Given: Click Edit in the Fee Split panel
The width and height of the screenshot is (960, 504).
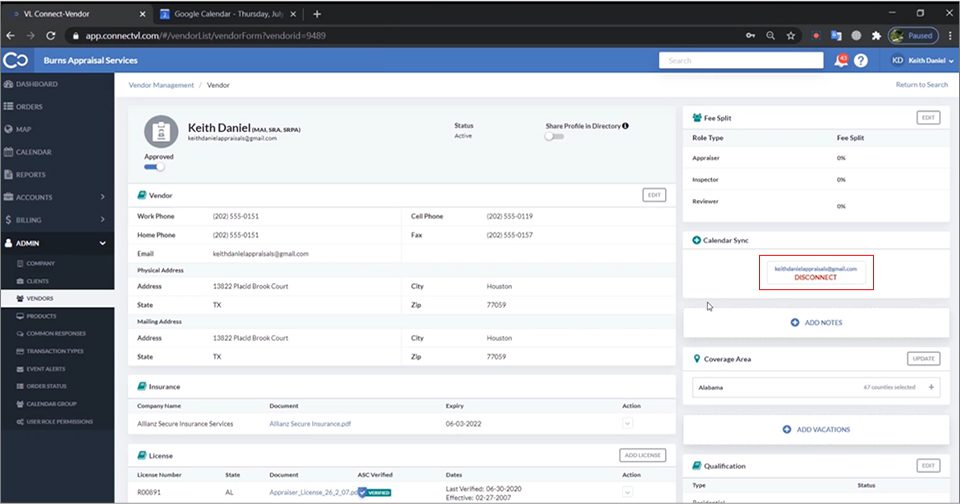Looking at the screenshot, I should coord(928,118).
